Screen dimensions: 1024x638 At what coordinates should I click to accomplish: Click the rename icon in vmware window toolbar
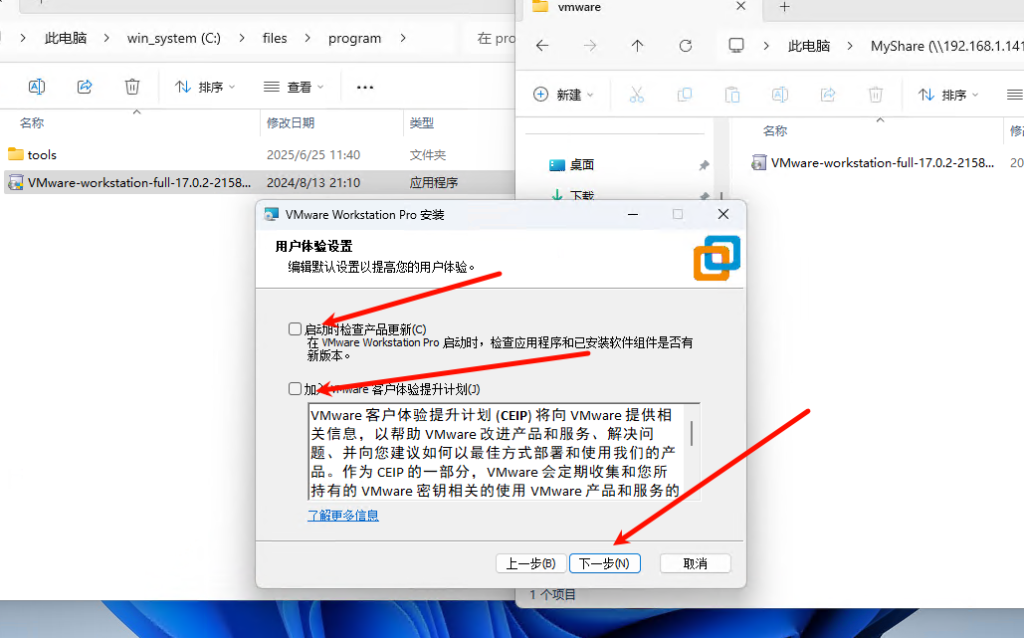click(x=780, y=95)
